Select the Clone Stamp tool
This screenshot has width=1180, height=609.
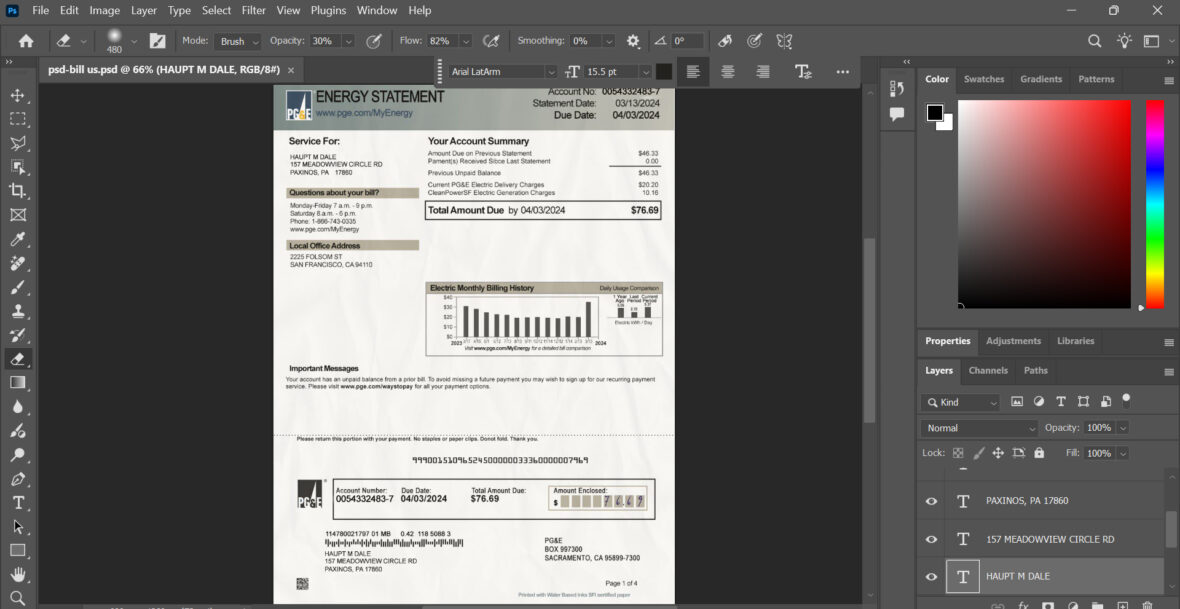click(x=17, y=311)
